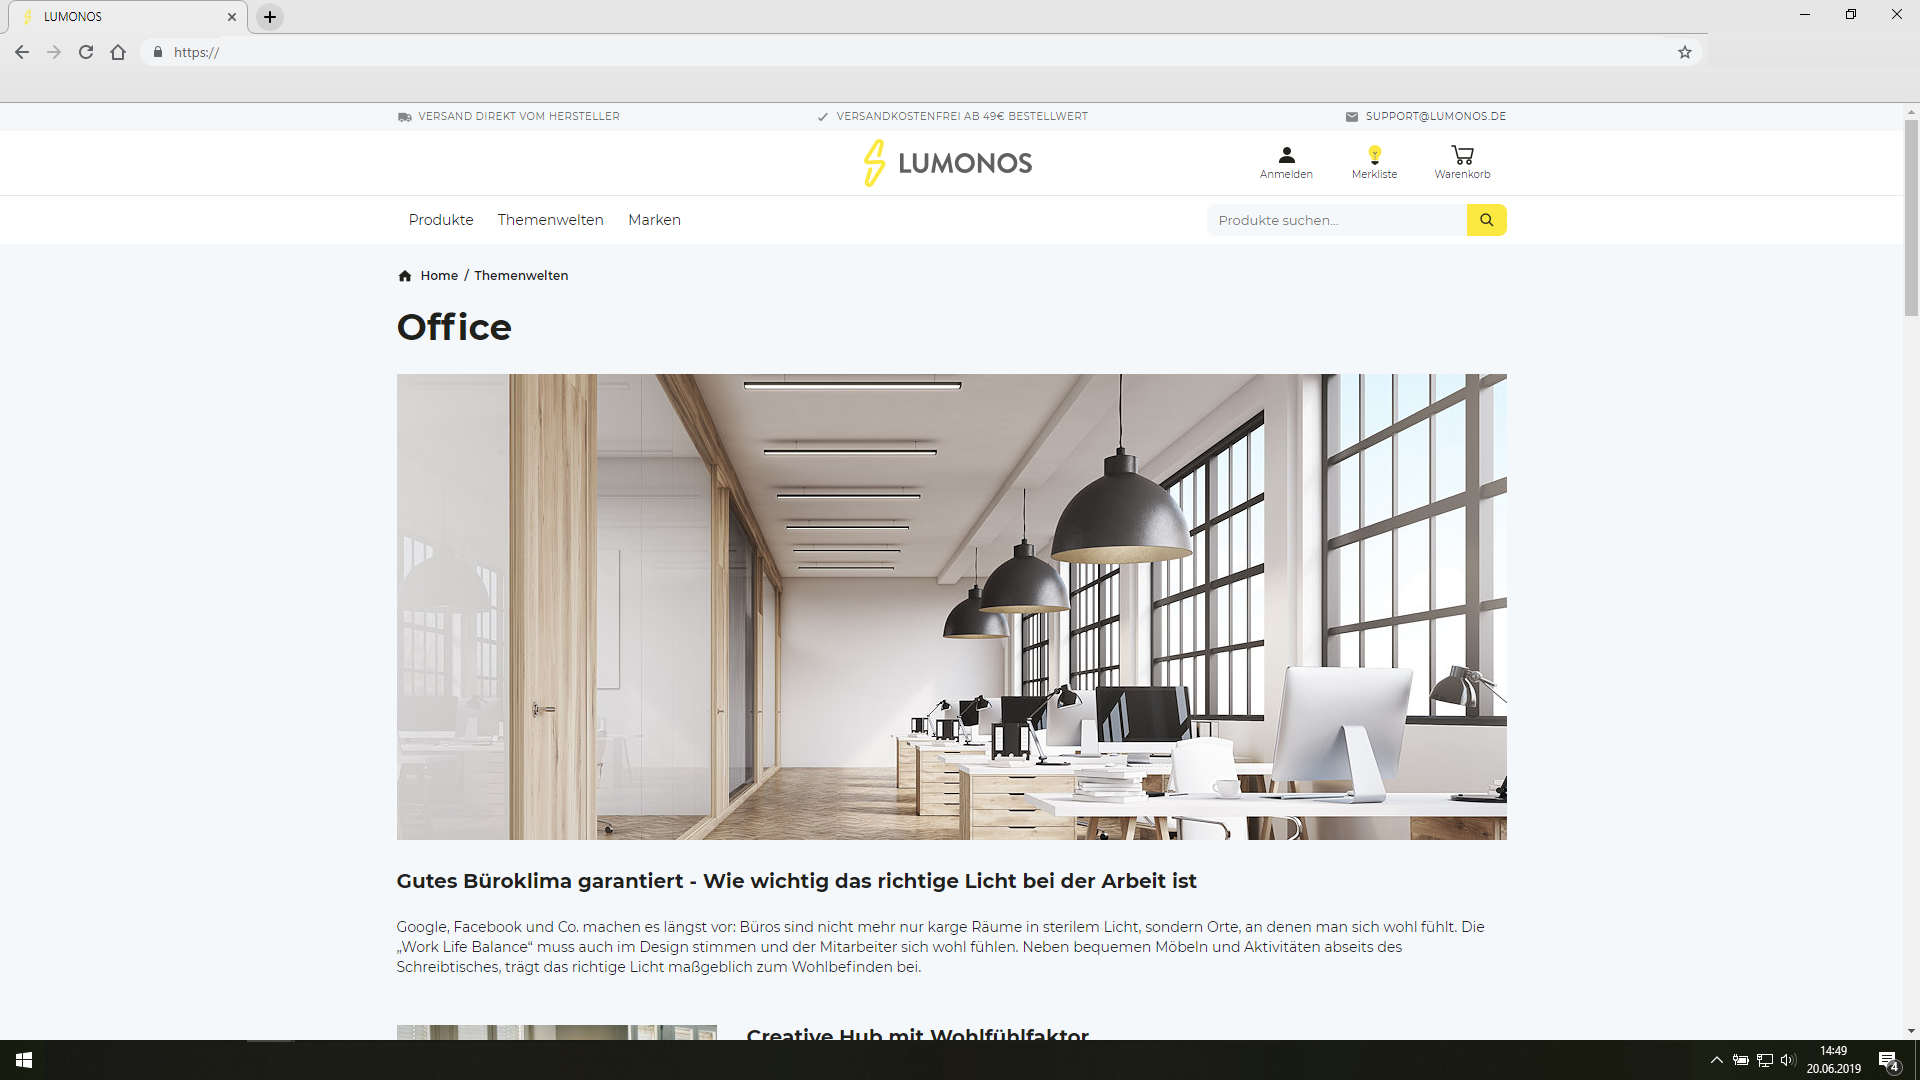Screen dimensions: 1920x1080
Task: Bookmark this page with the star icon
Action: pos(1685,52)
